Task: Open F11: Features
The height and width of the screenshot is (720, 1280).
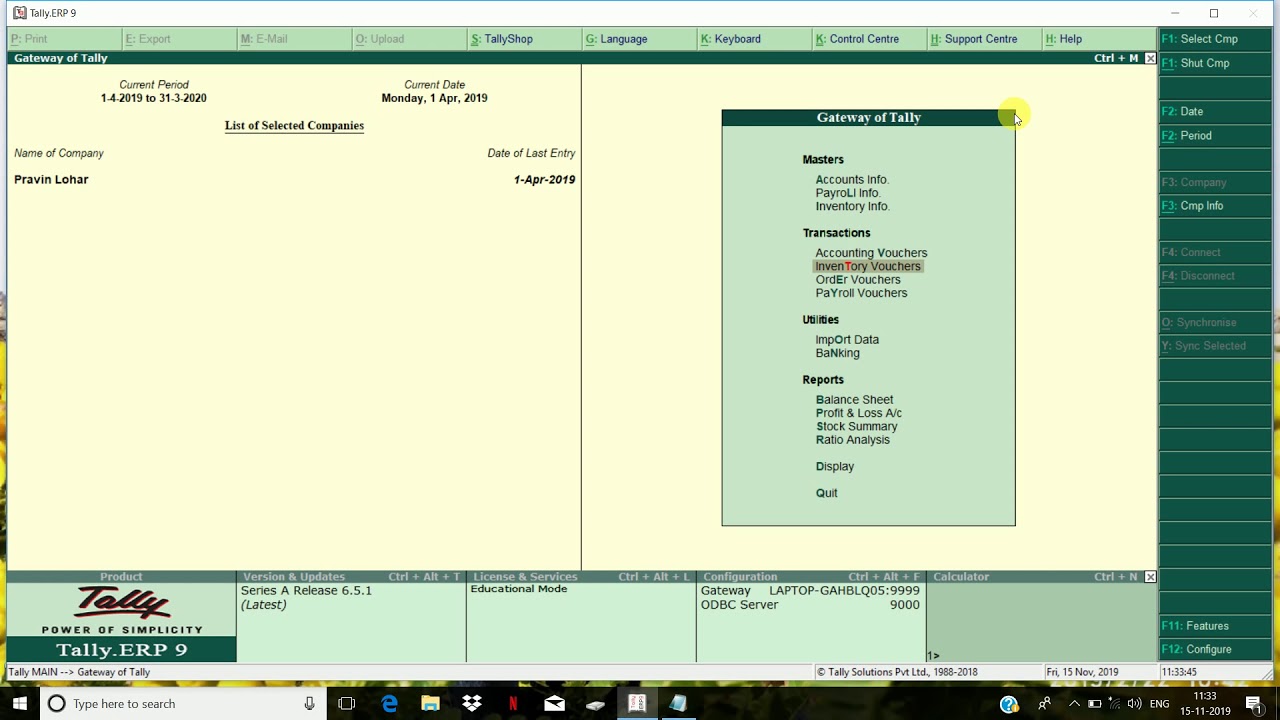Action: [x=1215, y=626]
